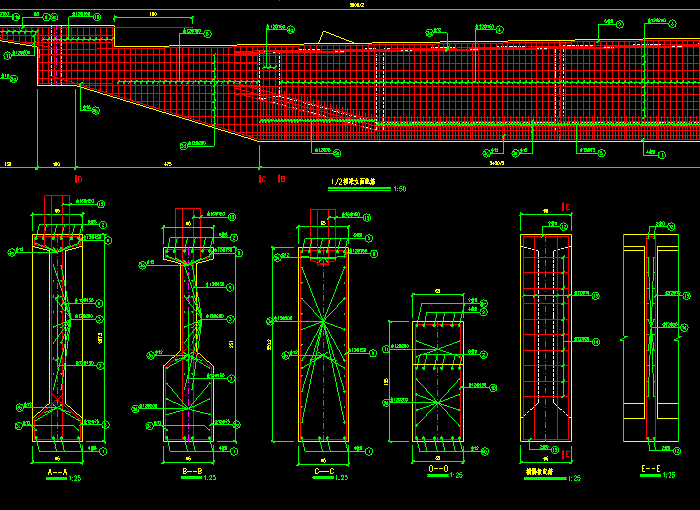
Task: Pick the center radial rebar node in C—C section
Action: click(323, 323)
